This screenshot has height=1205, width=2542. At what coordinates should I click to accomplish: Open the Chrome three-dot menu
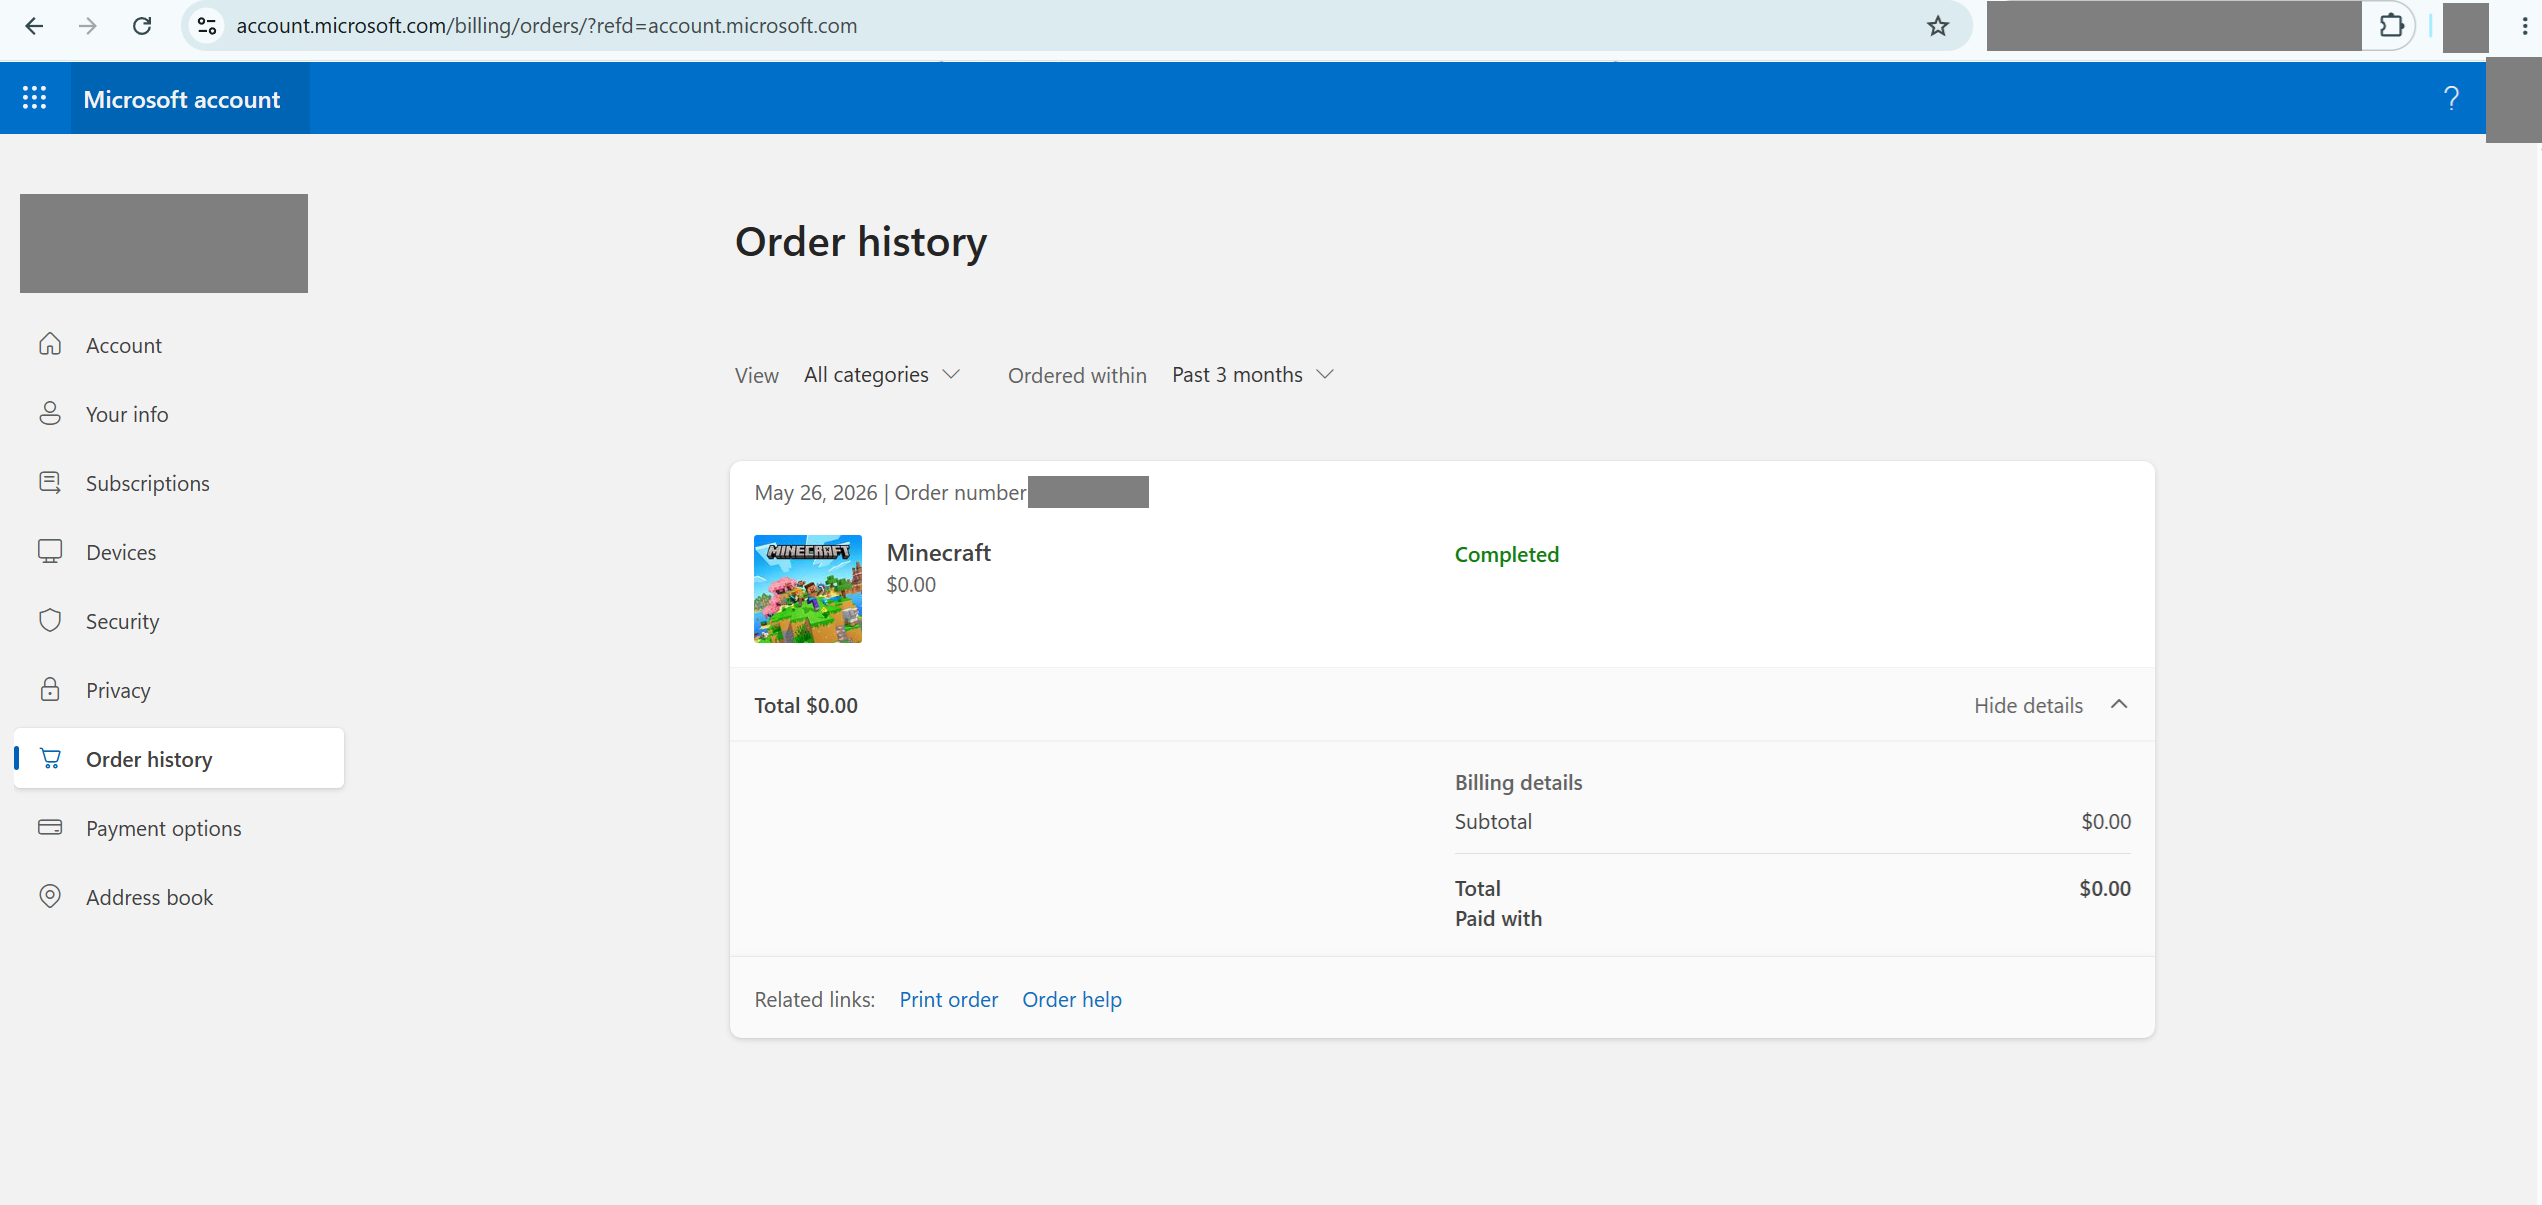pos(2525,26)
